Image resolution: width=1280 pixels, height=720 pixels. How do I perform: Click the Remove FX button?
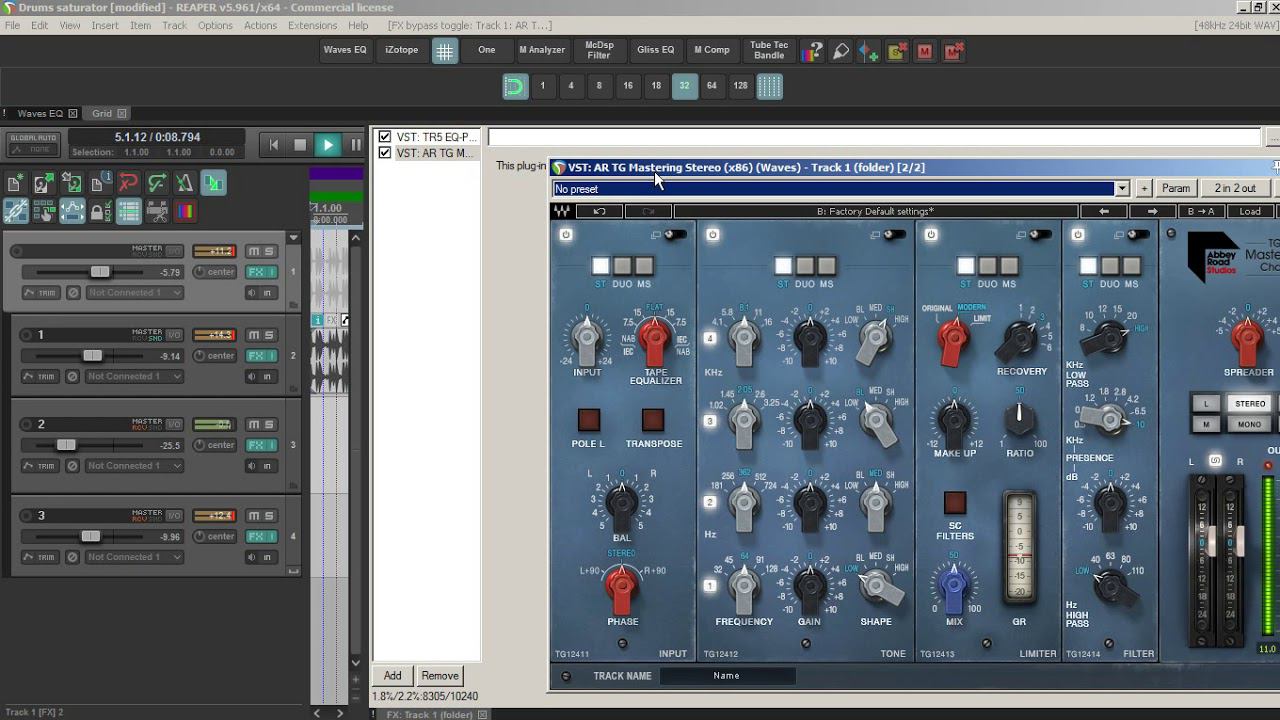coord(440,676)
